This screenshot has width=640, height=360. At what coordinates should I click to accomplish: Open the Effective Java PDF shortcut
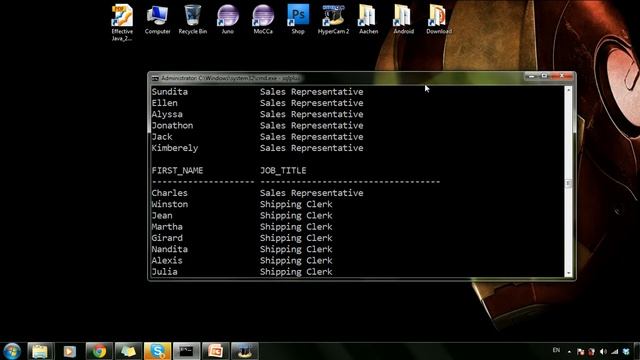tap(122, 22)
